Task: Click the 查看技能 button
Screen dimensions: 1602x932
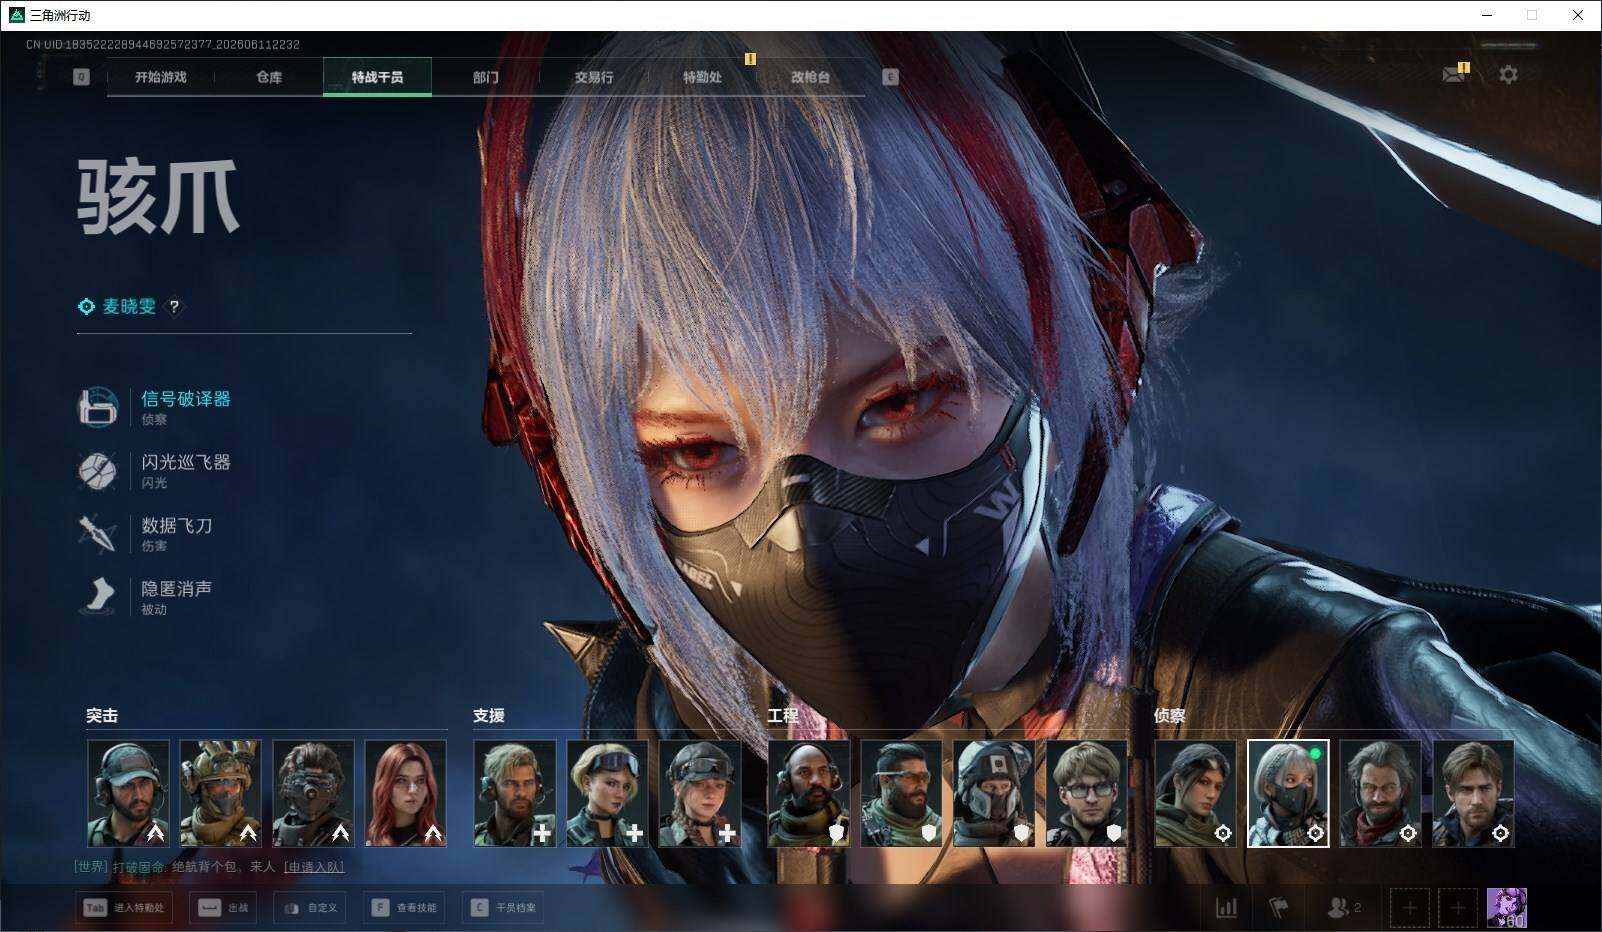Action: (404, 908)
